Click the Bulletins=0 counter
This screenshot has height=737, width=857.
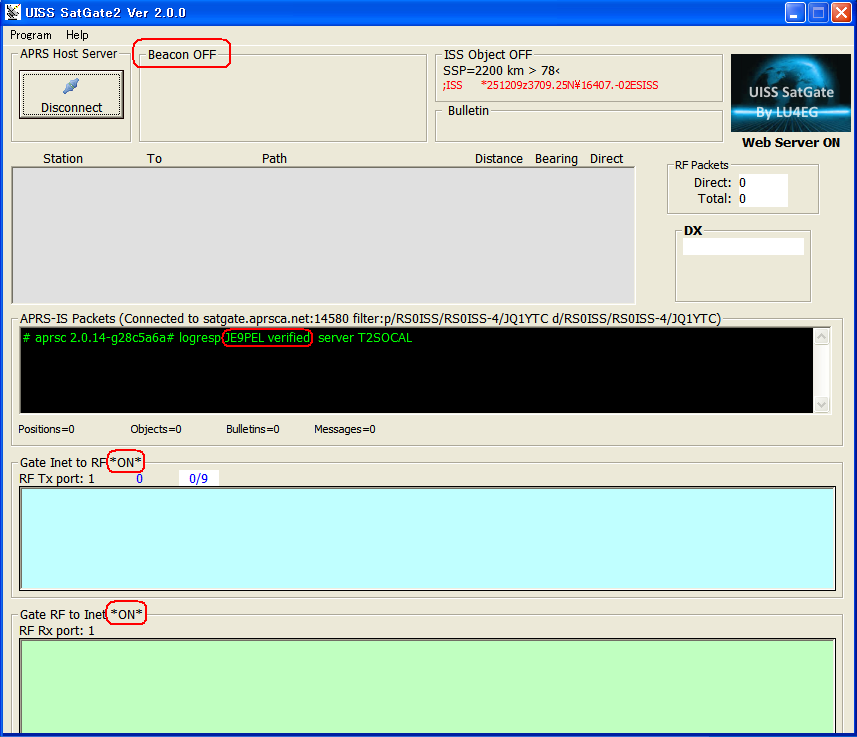tap(253, 429)
